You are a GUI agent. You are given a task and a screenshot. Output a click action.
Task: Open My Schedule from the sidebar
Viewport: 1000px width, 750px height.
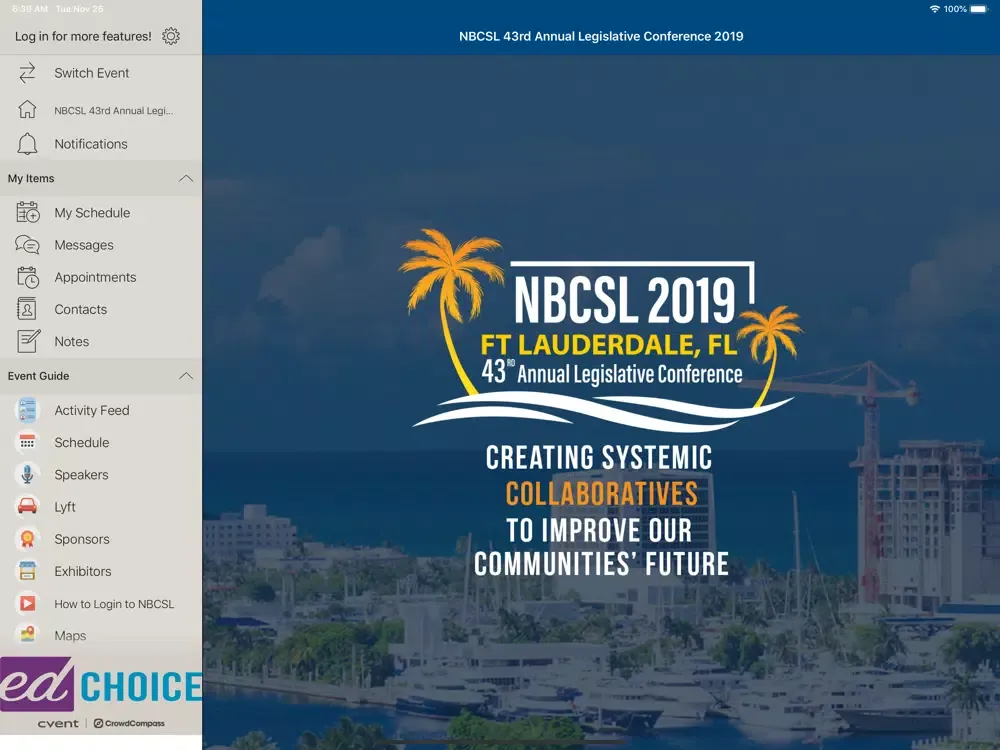(101, 212)
